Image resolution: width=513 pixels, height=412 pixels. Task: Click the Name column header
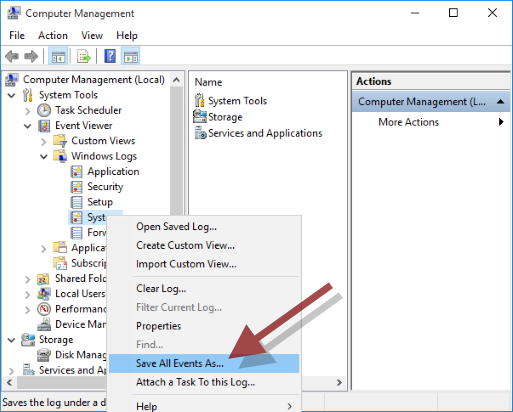tap(208, 82)
